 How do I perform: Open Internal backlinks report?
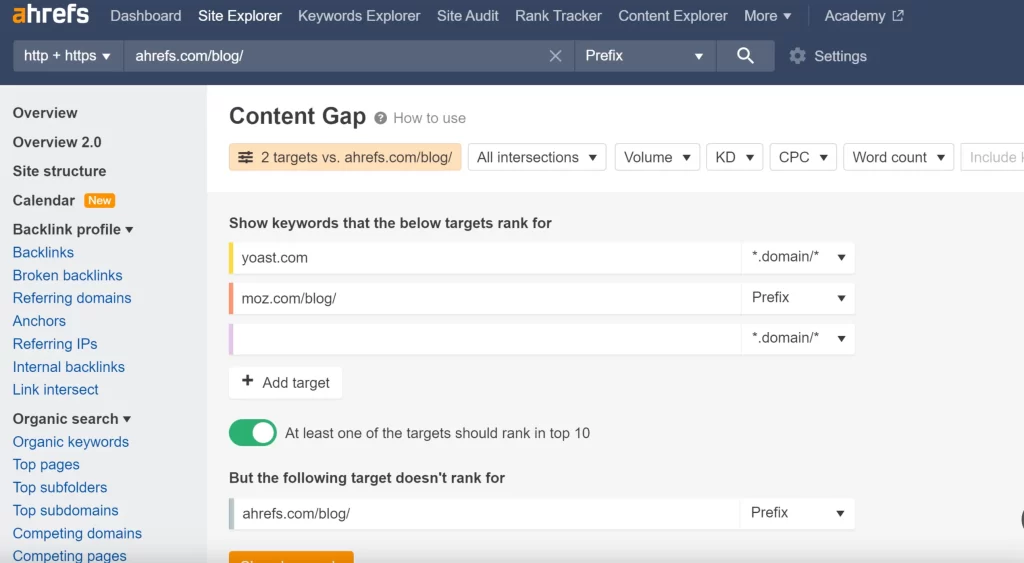69,366
